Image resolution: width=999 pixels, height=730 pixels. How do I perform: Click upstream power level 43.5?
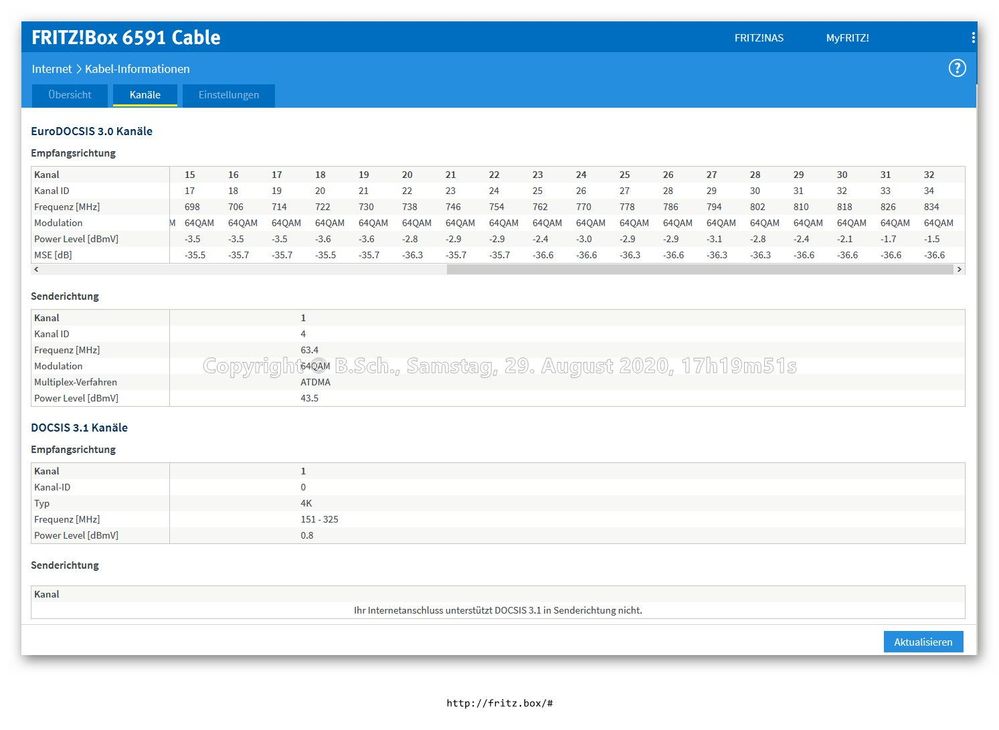(x=310, y=398)
